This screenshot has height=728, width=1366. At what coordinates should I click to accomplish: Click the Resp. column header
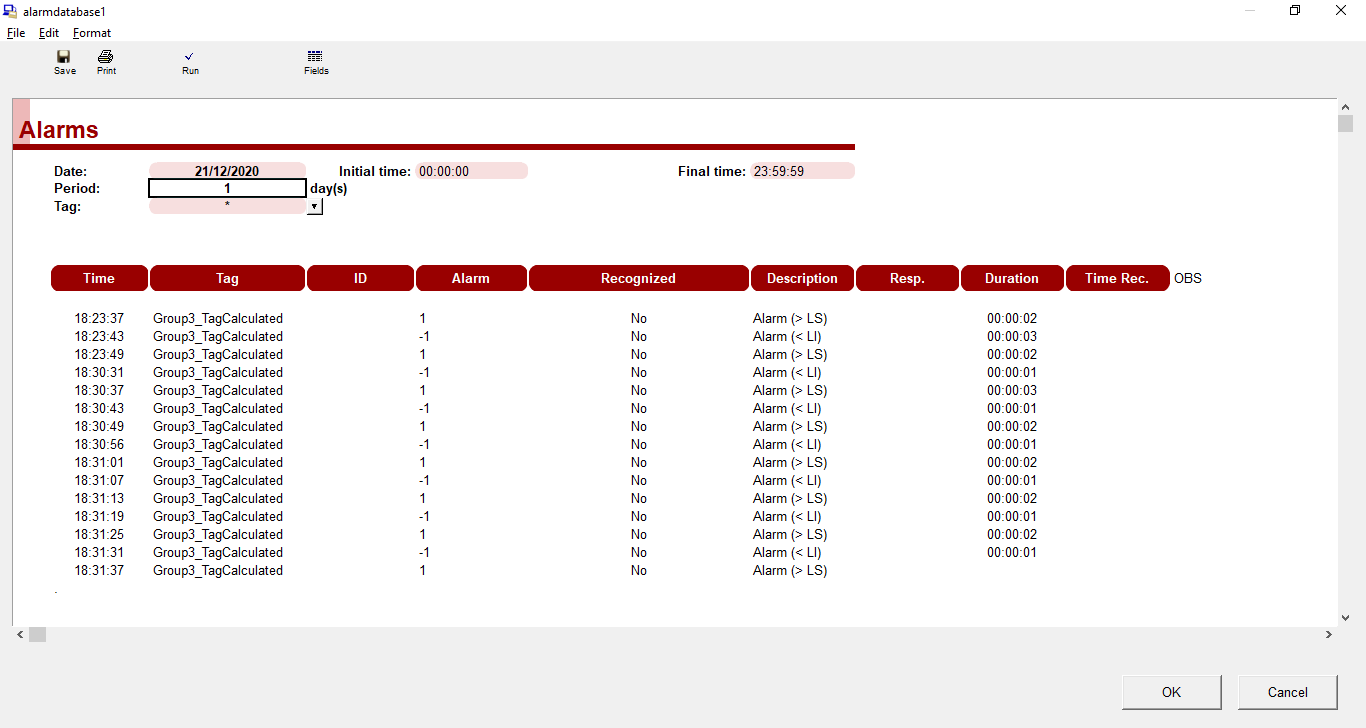(x=907, y=278)
